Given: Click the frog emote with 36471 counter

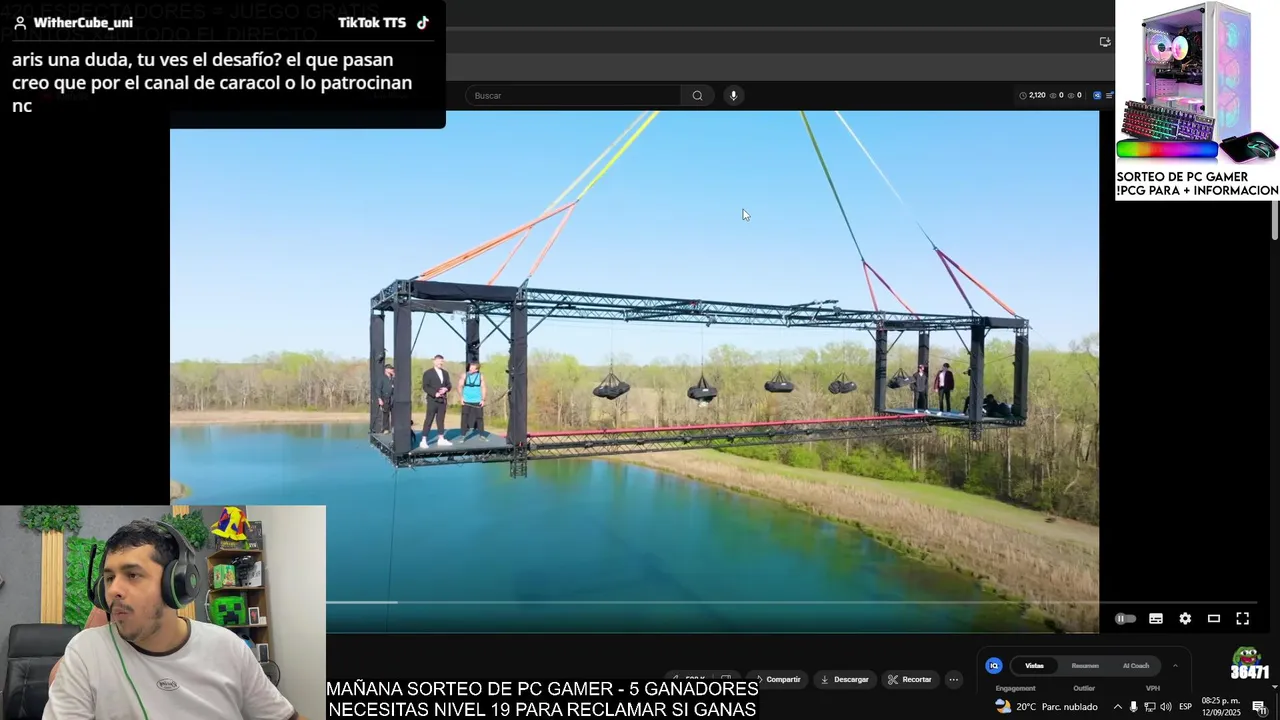Looking at the screenshot, I should [1249, 663].
